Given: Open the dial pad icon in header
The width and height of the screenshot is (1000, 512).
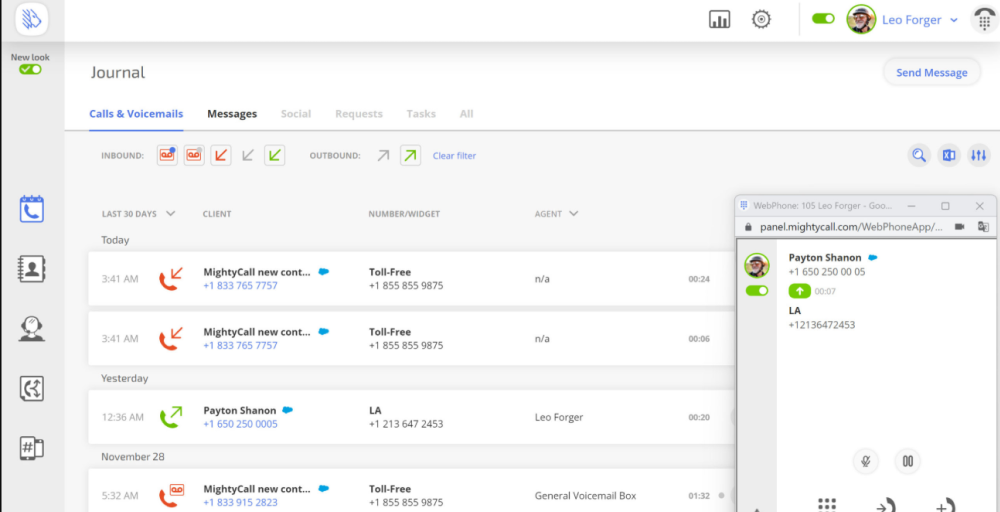Looking at the screenshot, I should point(984,20).
